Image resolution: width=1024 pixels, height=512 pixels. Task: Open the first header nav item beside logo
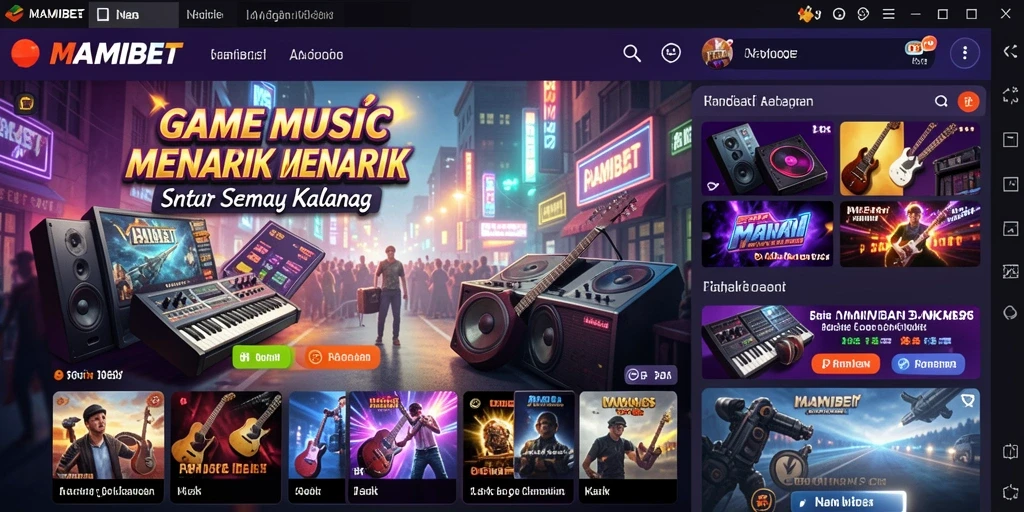click(238, 55)
